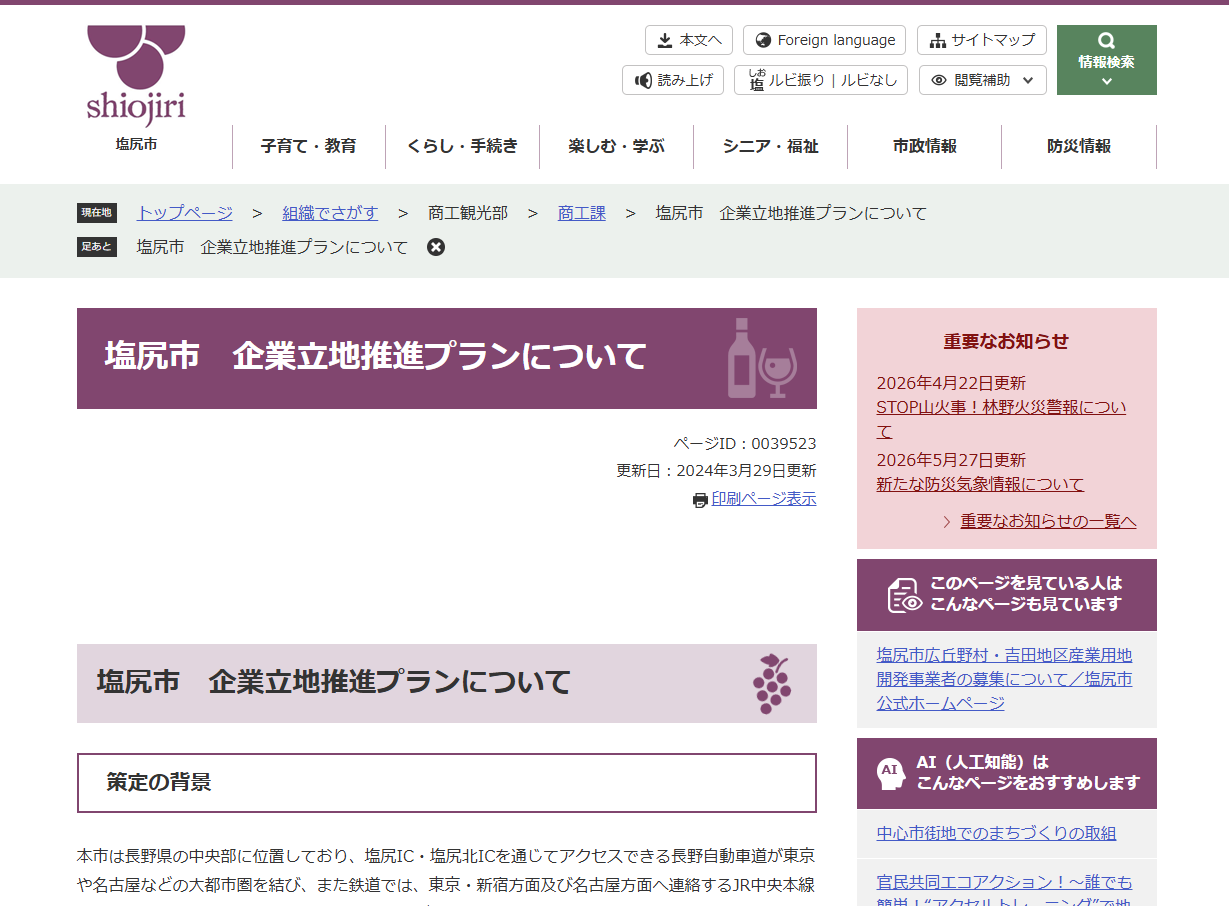Viewport: 1229px width, 906px height.
Task: Go to 組織でさがす breadcrumb link
Action: point(331,213)
